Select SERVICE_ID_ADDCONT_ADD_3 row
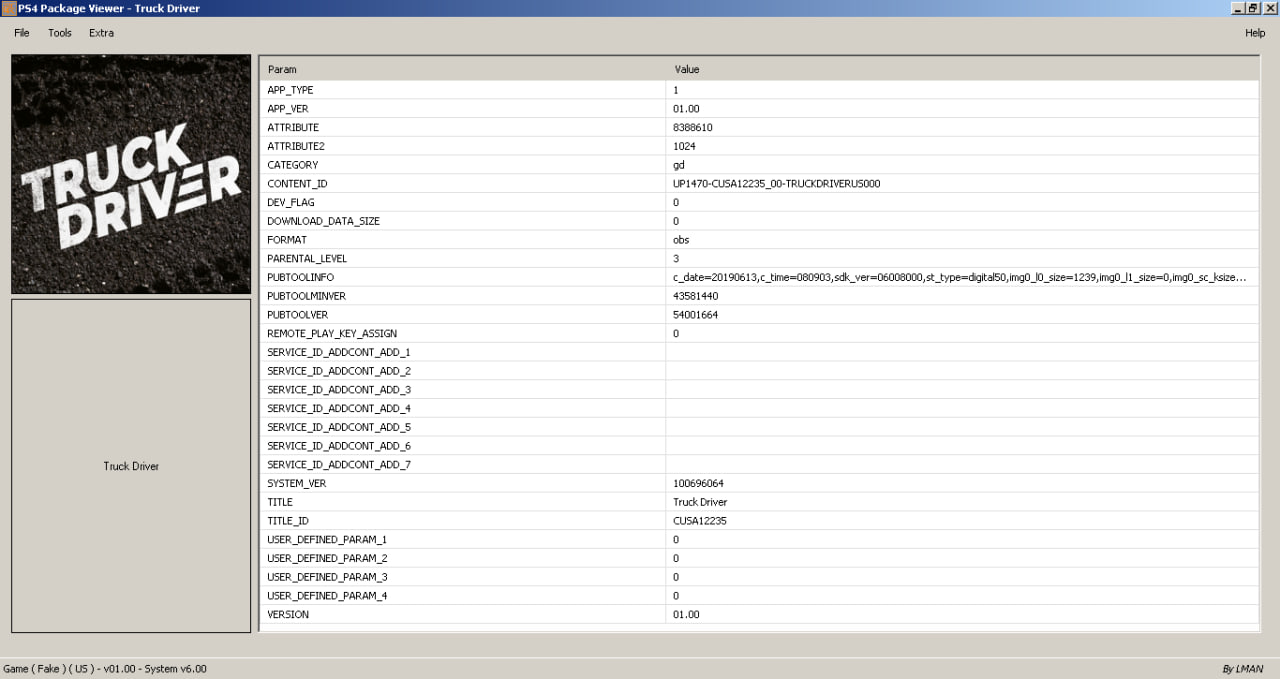The width and height of the screenshot is (1280, 679). point(760,390)
